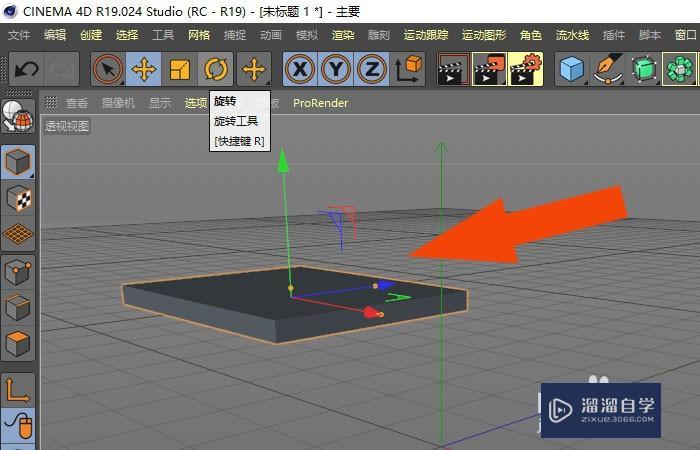The width and height of the screenshot is (700, 450).
Task: Open the 雕刻 menu
Action: coord(379,35)
